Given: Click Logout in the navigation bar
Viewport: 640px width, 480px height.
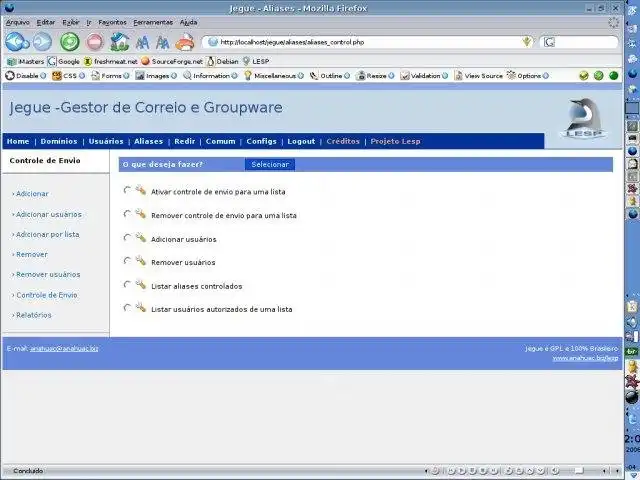Looking at the screenshot, I should click(x=301, y=141).
